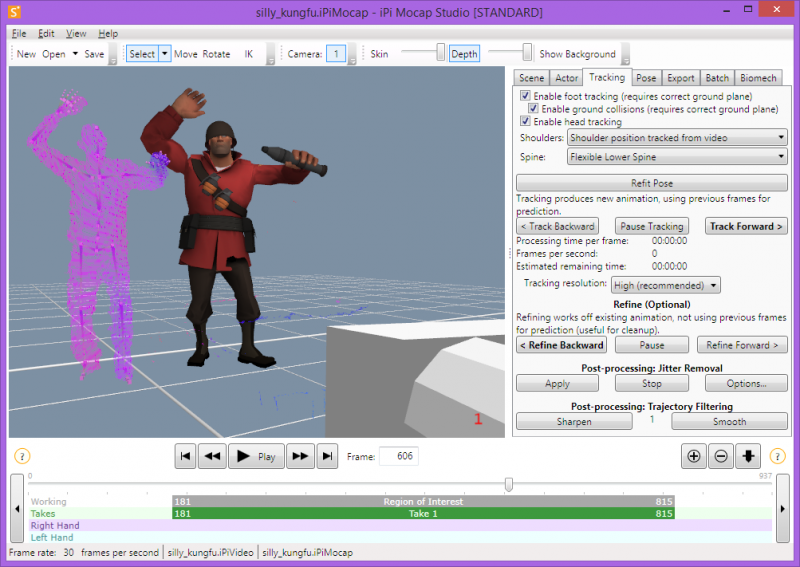Image resolution: width=800 pixels, height=567 pixels.
Task: Toggle Show Background option
Action: pos(578,54)
